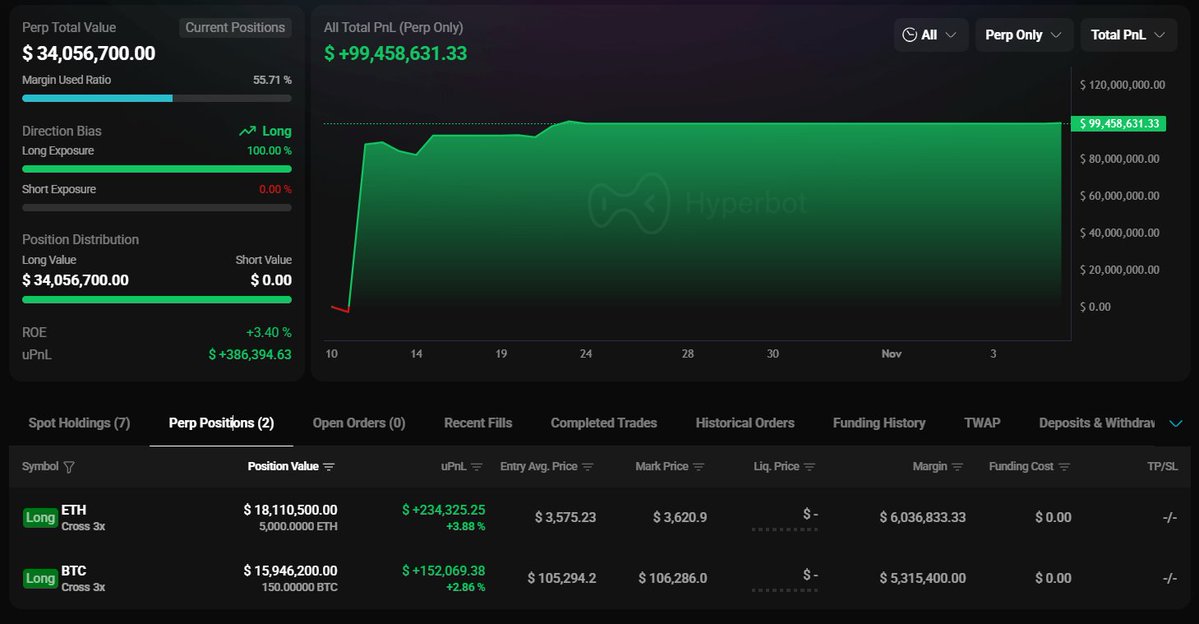Viewport: 1199px width, 624px height.
Task: Sort by Margin column icon
Action: point(958,467)
